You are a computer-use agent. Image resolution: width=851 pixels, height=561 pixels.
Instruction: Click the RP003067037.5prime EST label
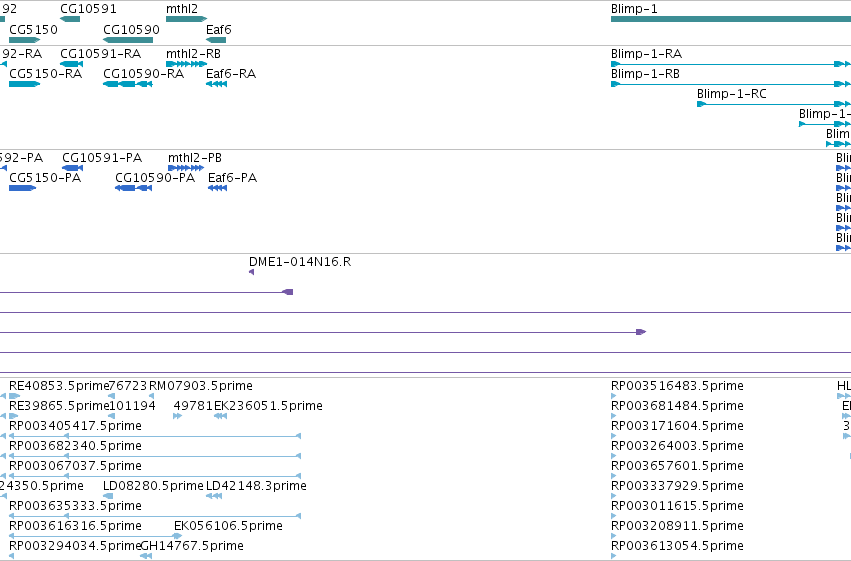75,466
